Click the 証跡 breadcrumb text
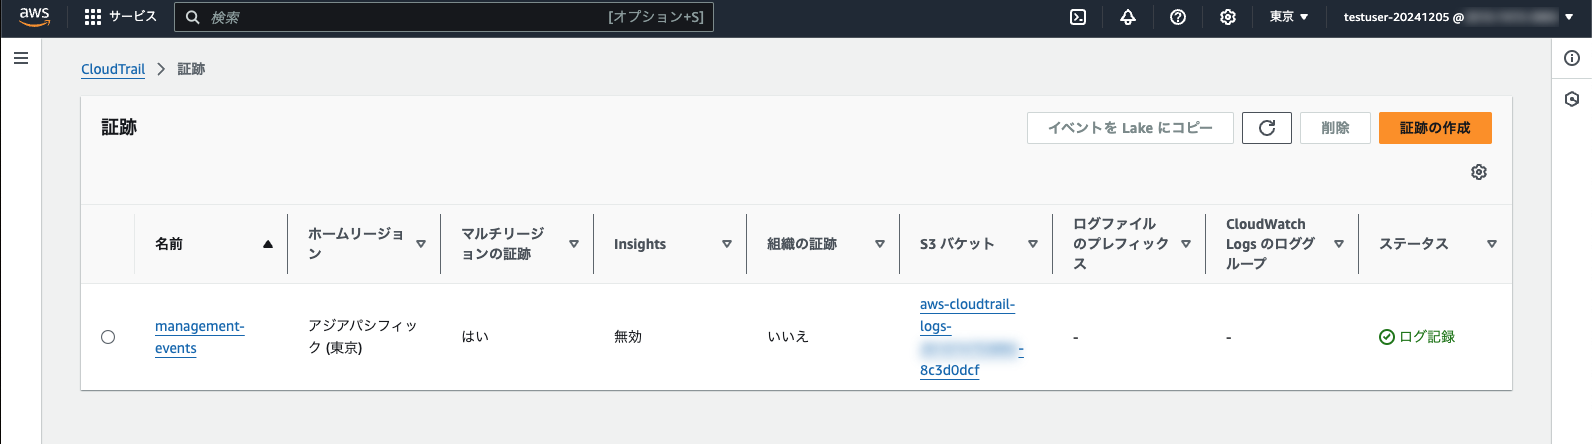The height and width of the screenshot is (444, 1592). coord(191,69)
